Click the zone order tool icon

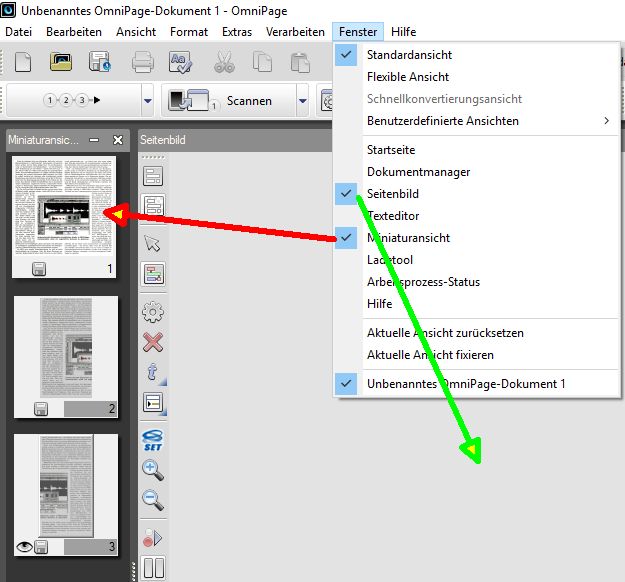coord(153,274)
